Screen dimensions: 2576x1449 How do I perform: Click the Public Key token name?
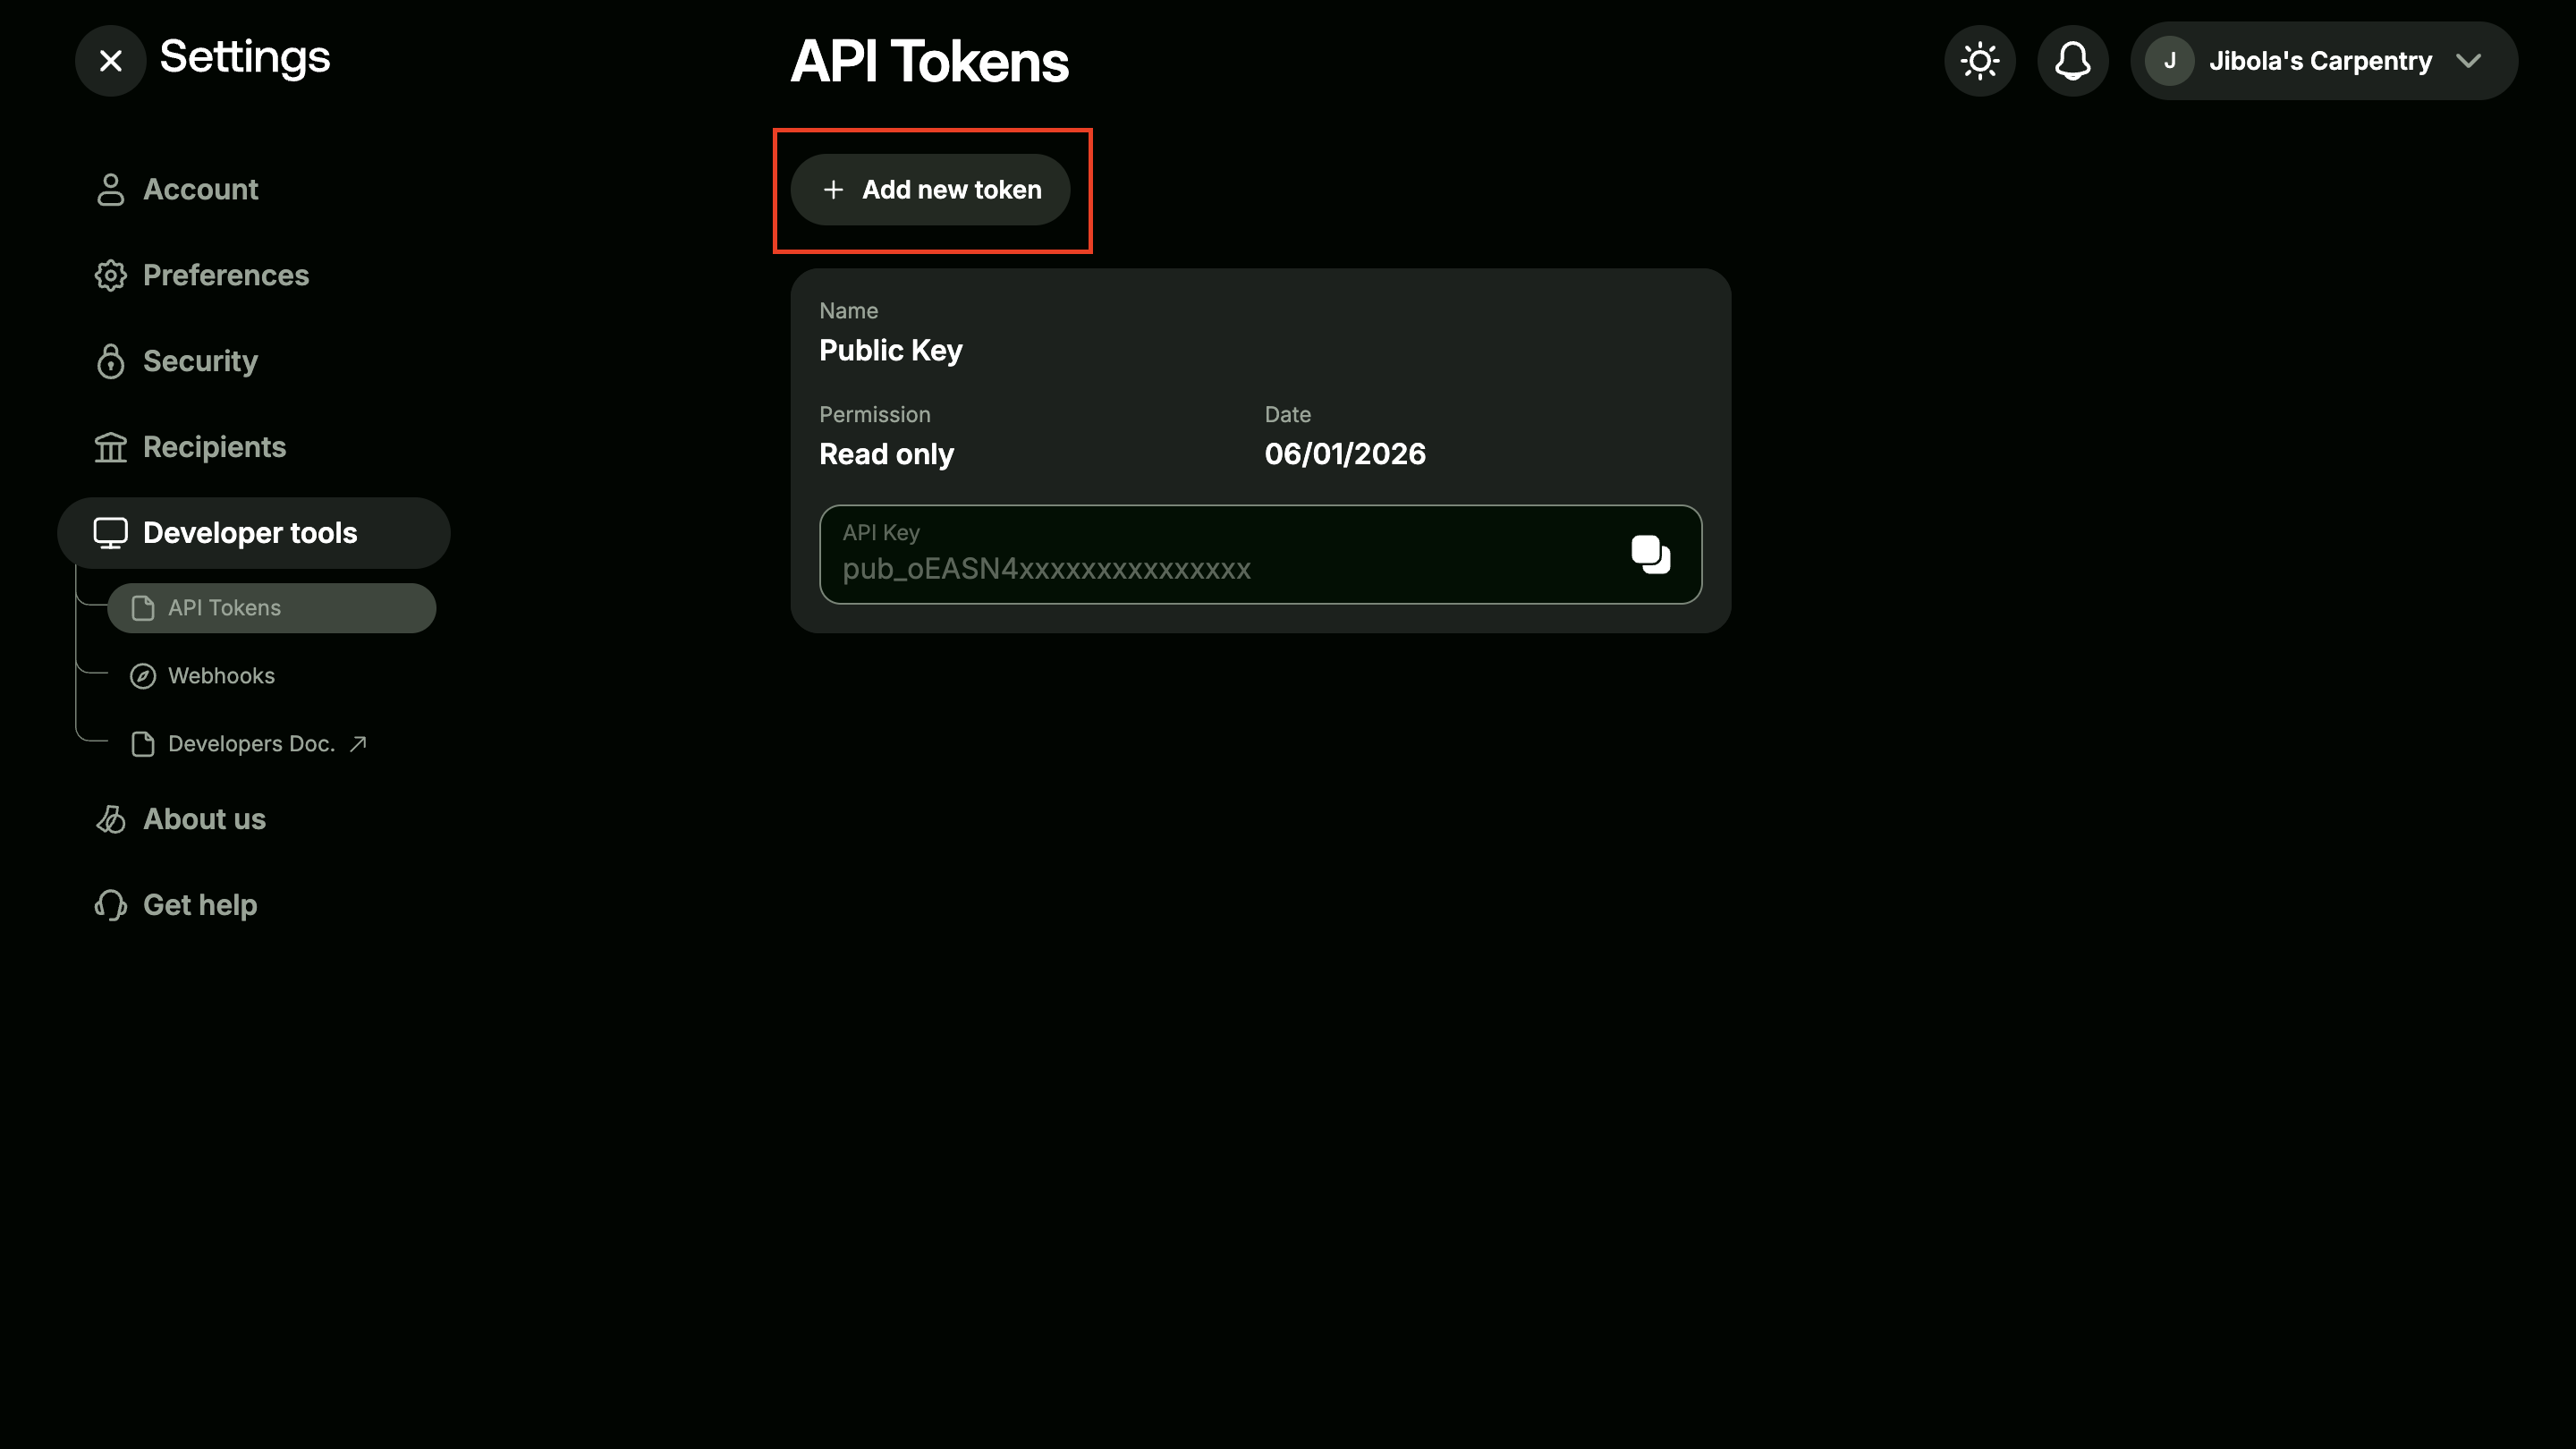890,350
